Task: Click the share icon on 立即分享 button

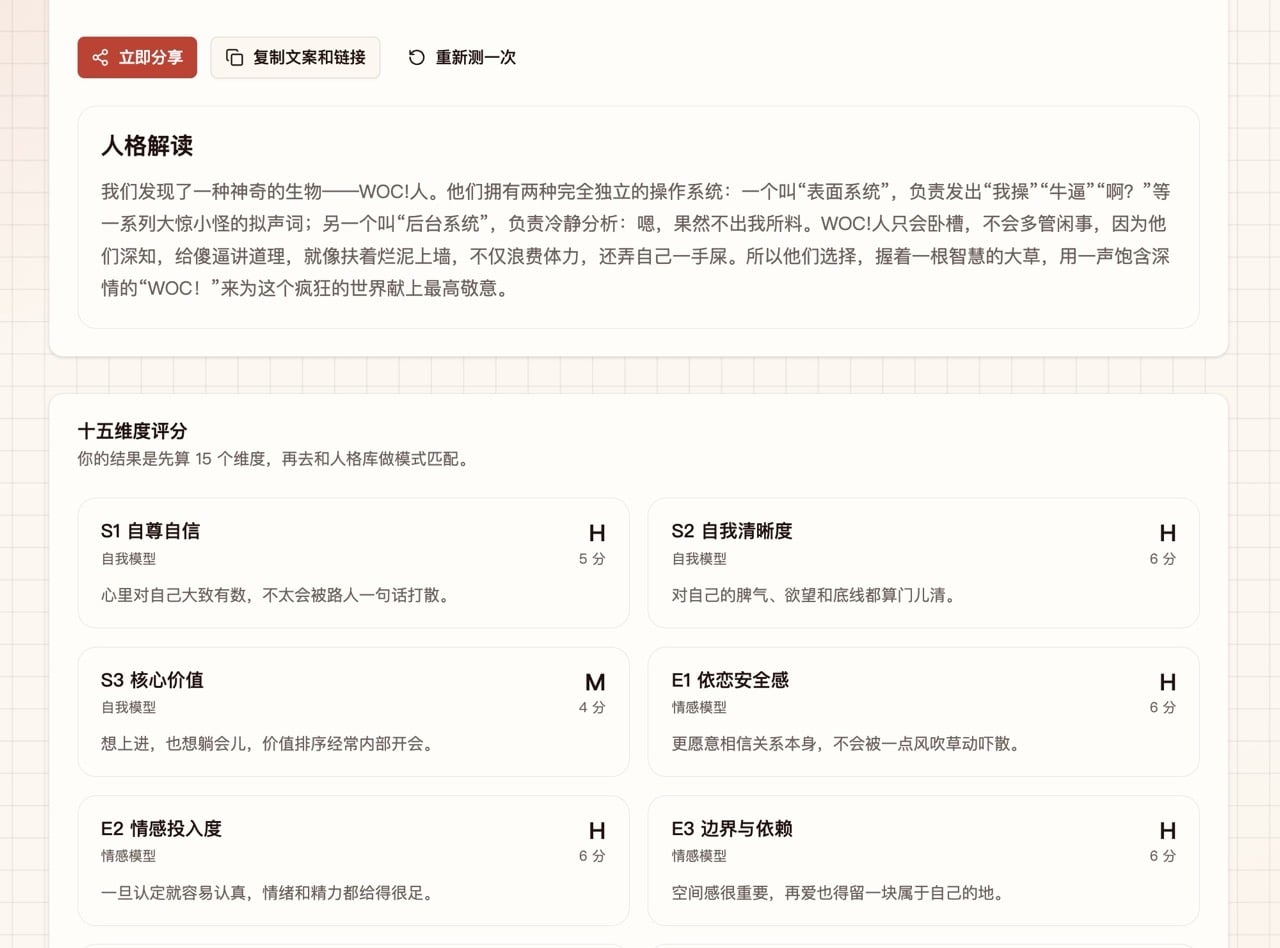Action: point(98,57)
